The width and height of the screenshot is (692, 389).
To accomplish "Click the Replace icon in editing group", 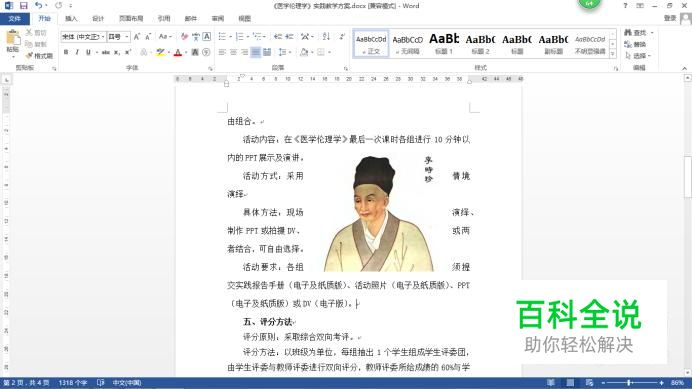I will (x=628, y=44).
